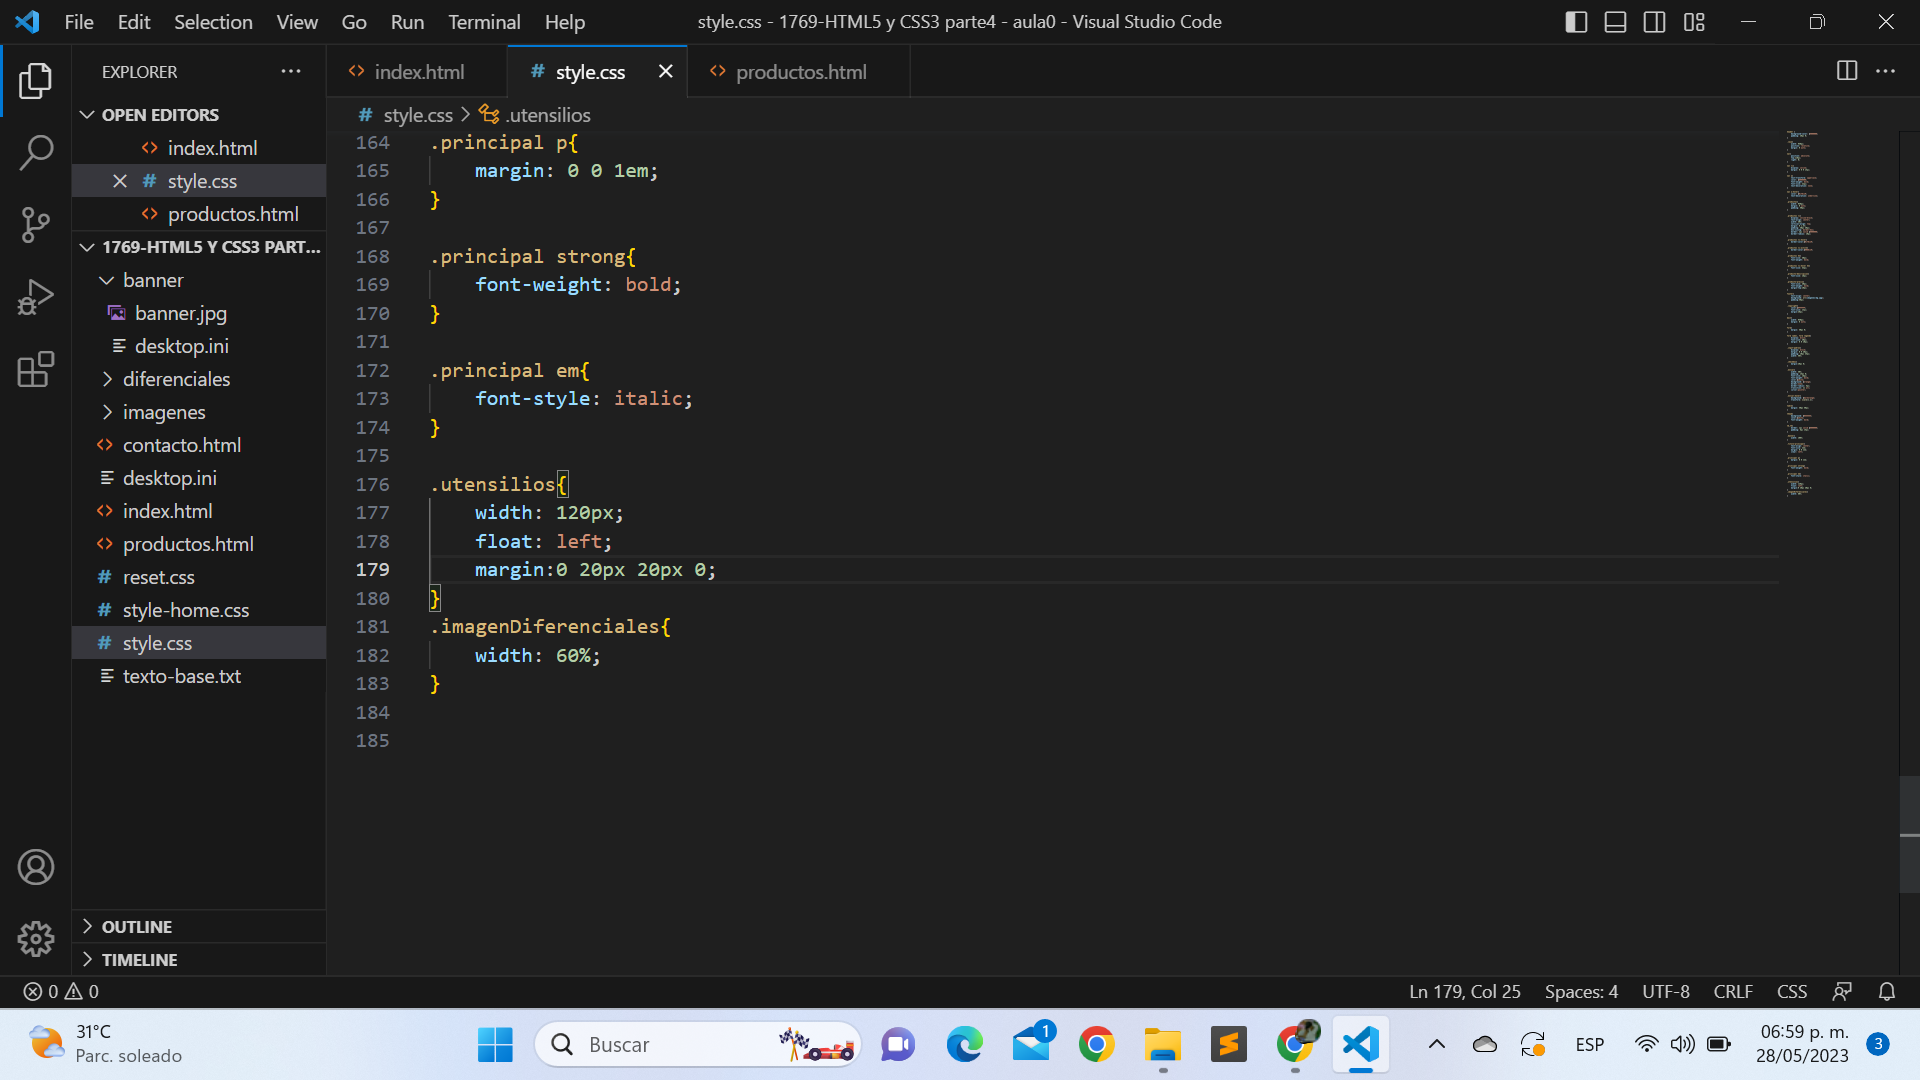The image size is (1920, 1080).
Task: Open contacto.html from the file tree
Action: click(199, 445)
